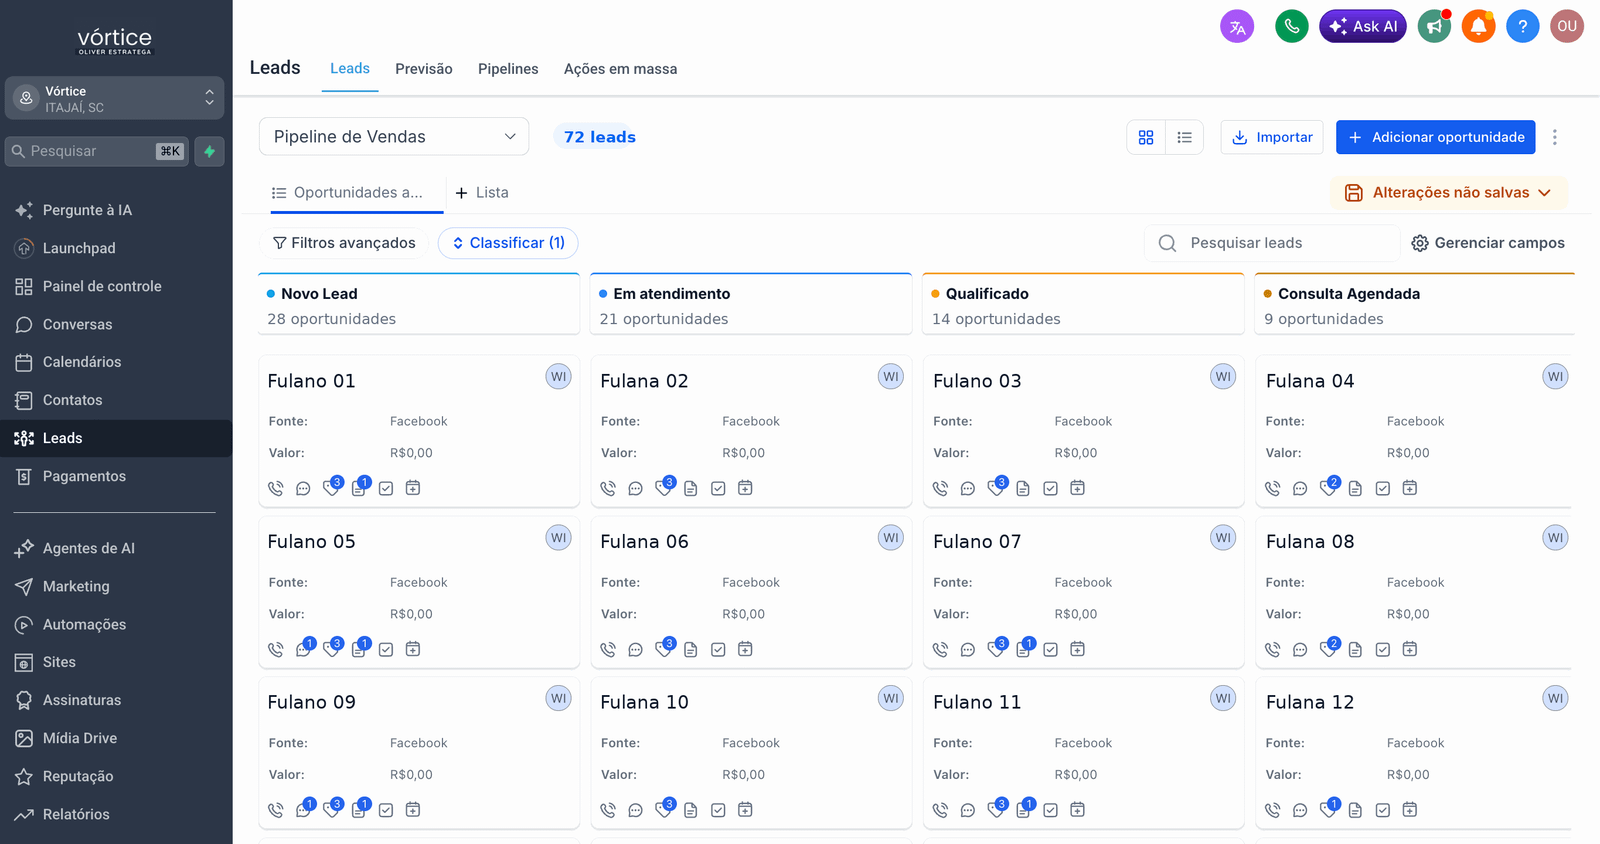
Task: Click the sidebar Pesquisar search box
Action: pyautogui.click(x=97, y=151)
